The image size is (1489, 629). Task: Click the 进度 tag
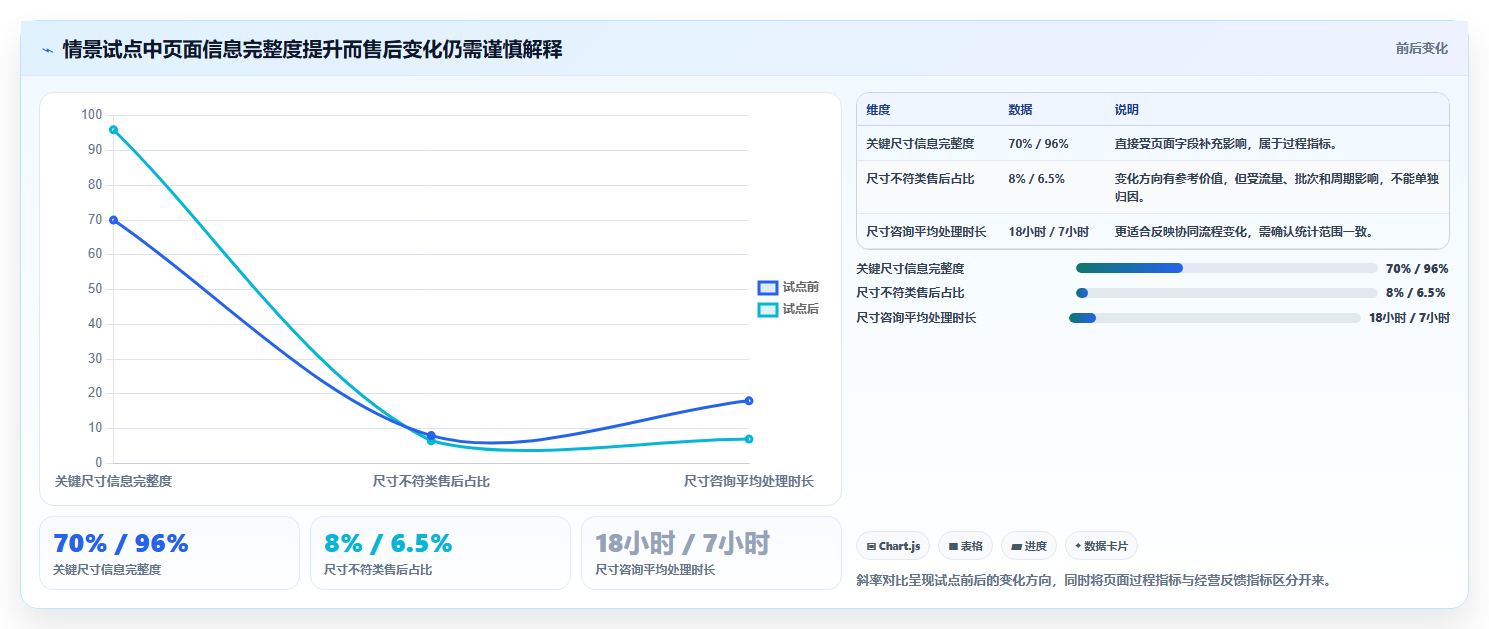point(1029,546)
